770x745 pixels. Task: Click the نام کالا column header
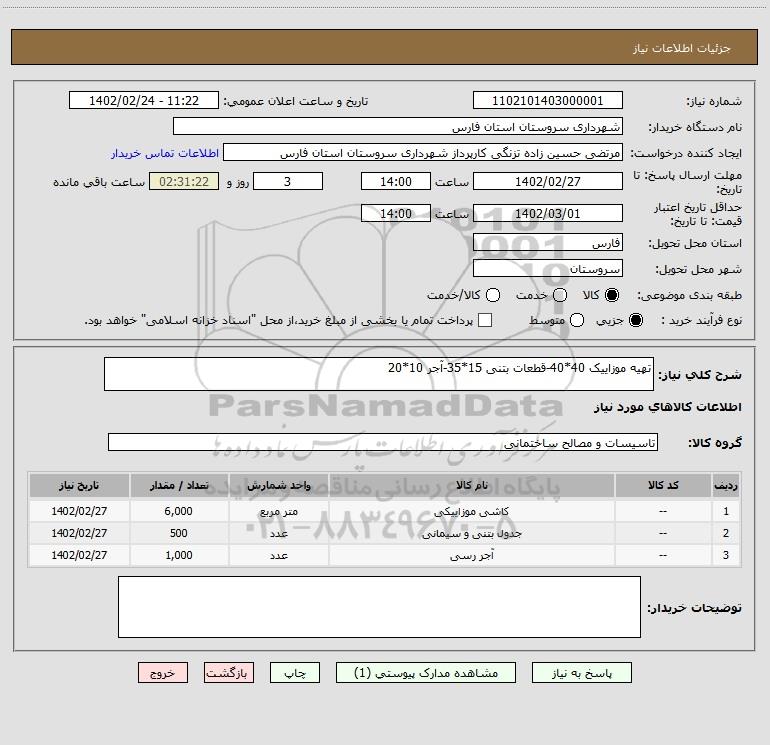(471, 485)
